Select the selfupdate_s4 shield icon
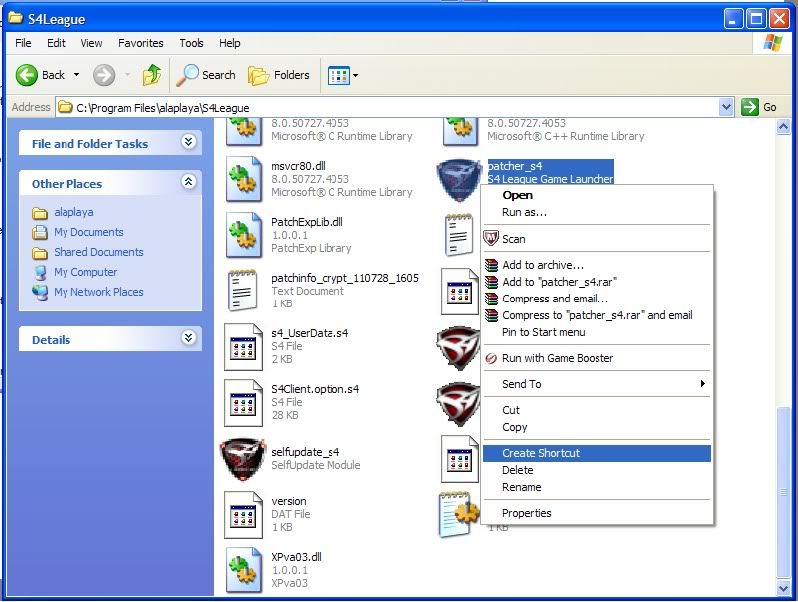Screen dimensions: 798x602 click(243, 459)
